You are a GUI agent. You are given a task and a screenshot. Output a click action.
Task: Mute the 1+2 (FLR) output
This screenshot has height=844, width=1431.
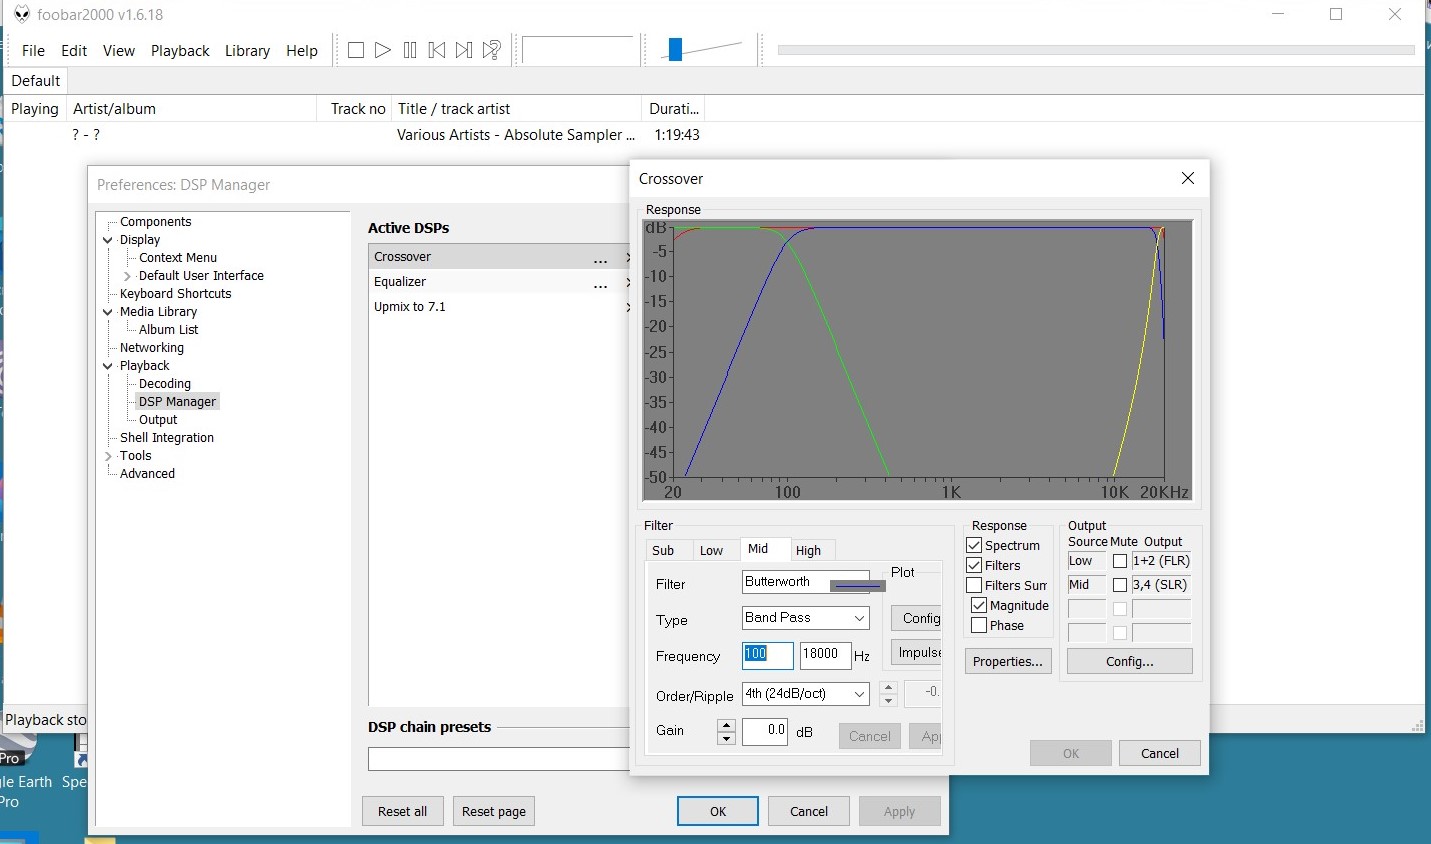(x=1120, y=561)
